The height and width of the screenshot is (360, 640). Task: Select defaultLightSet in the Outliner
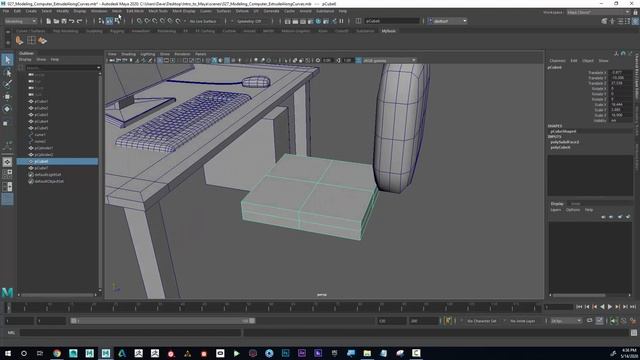48,175
